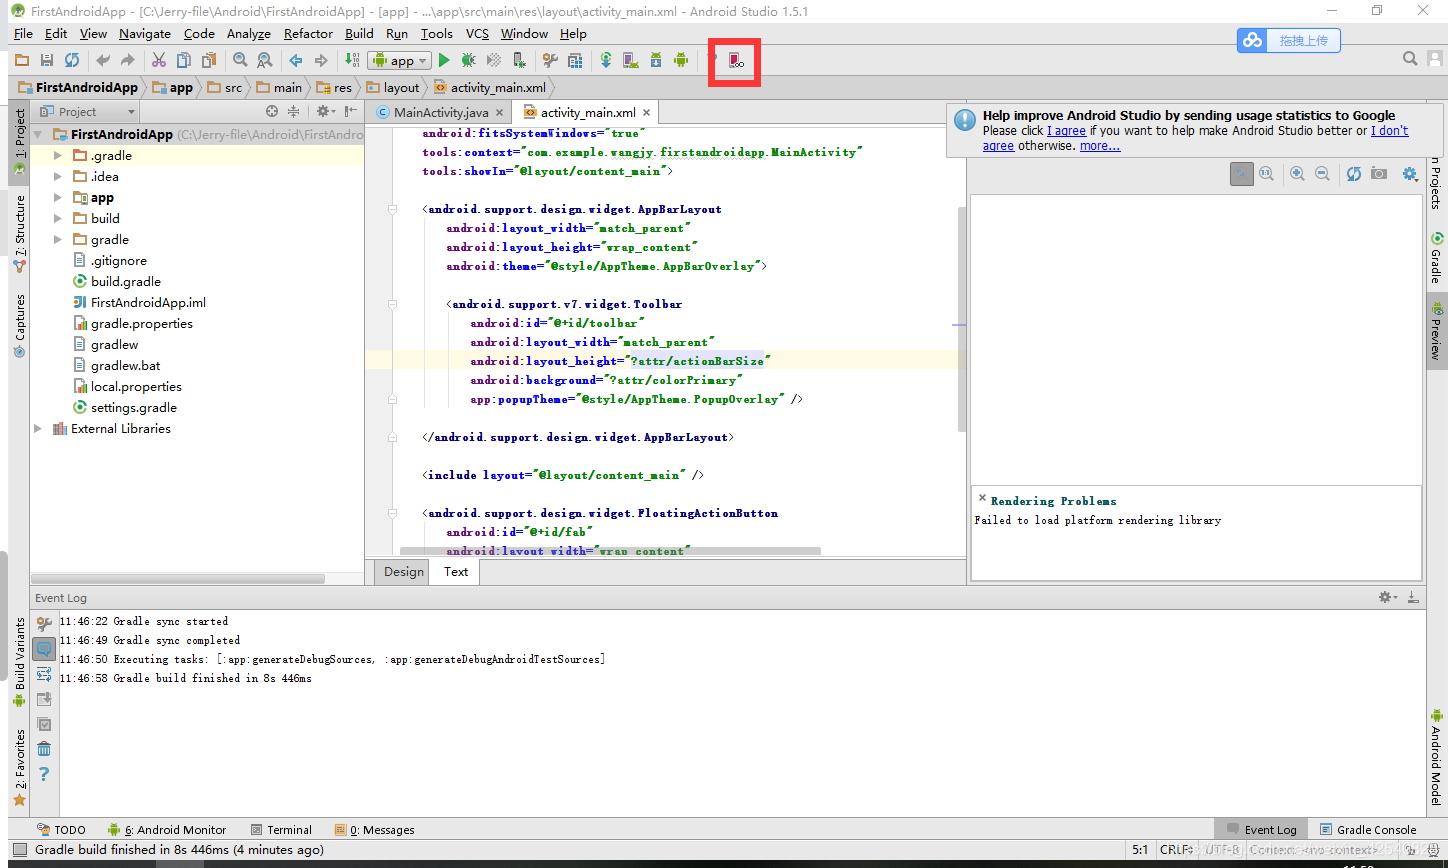The image size is (1448, 868).
Task: Open Project Structure toolbar icon
Action: coord(575,60)
